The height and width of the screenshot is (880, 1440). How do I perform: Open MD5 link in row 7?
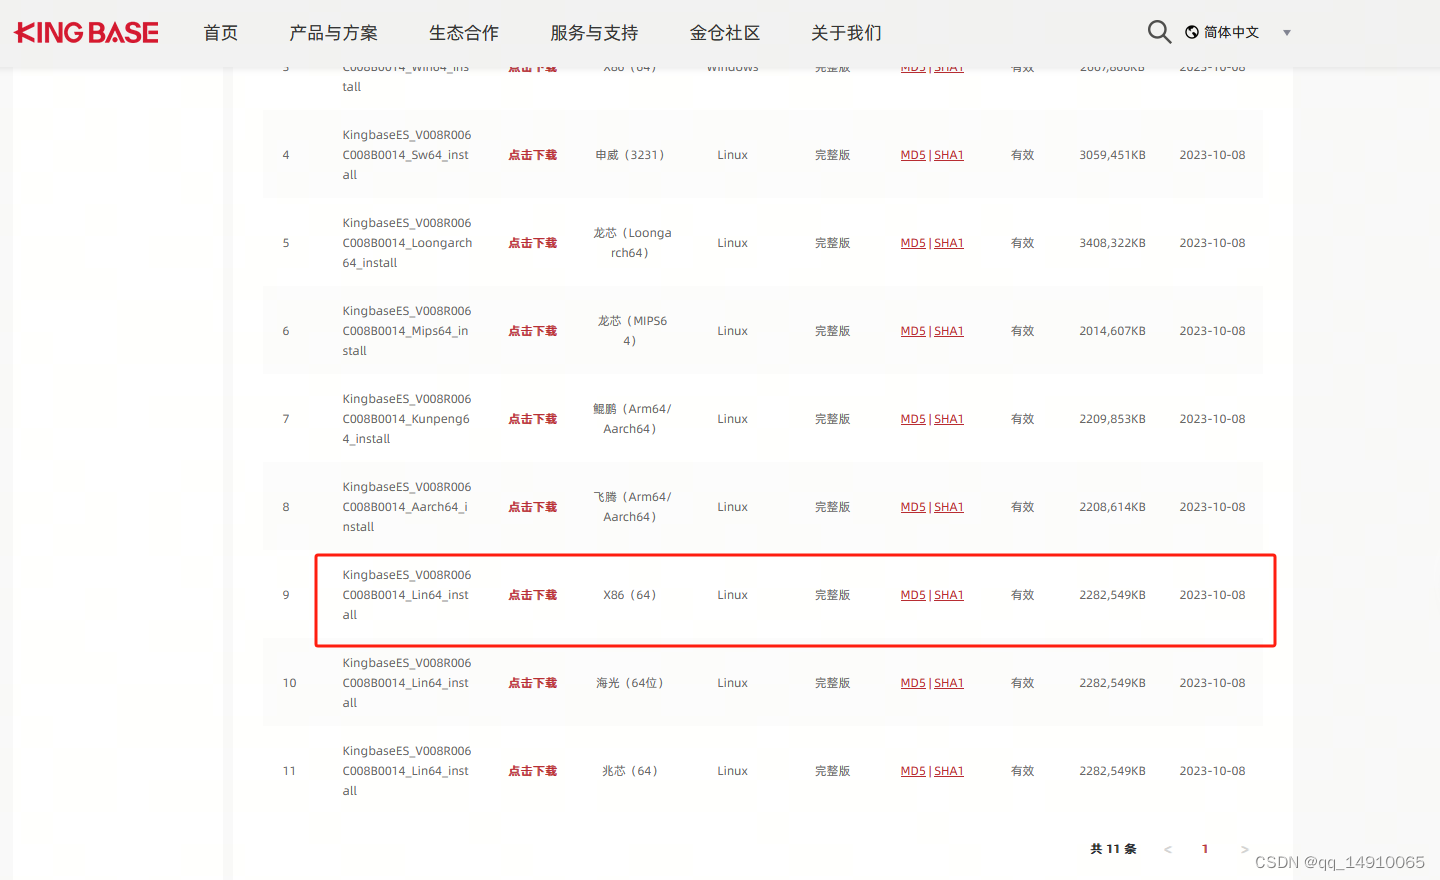[x=913, y=419]
